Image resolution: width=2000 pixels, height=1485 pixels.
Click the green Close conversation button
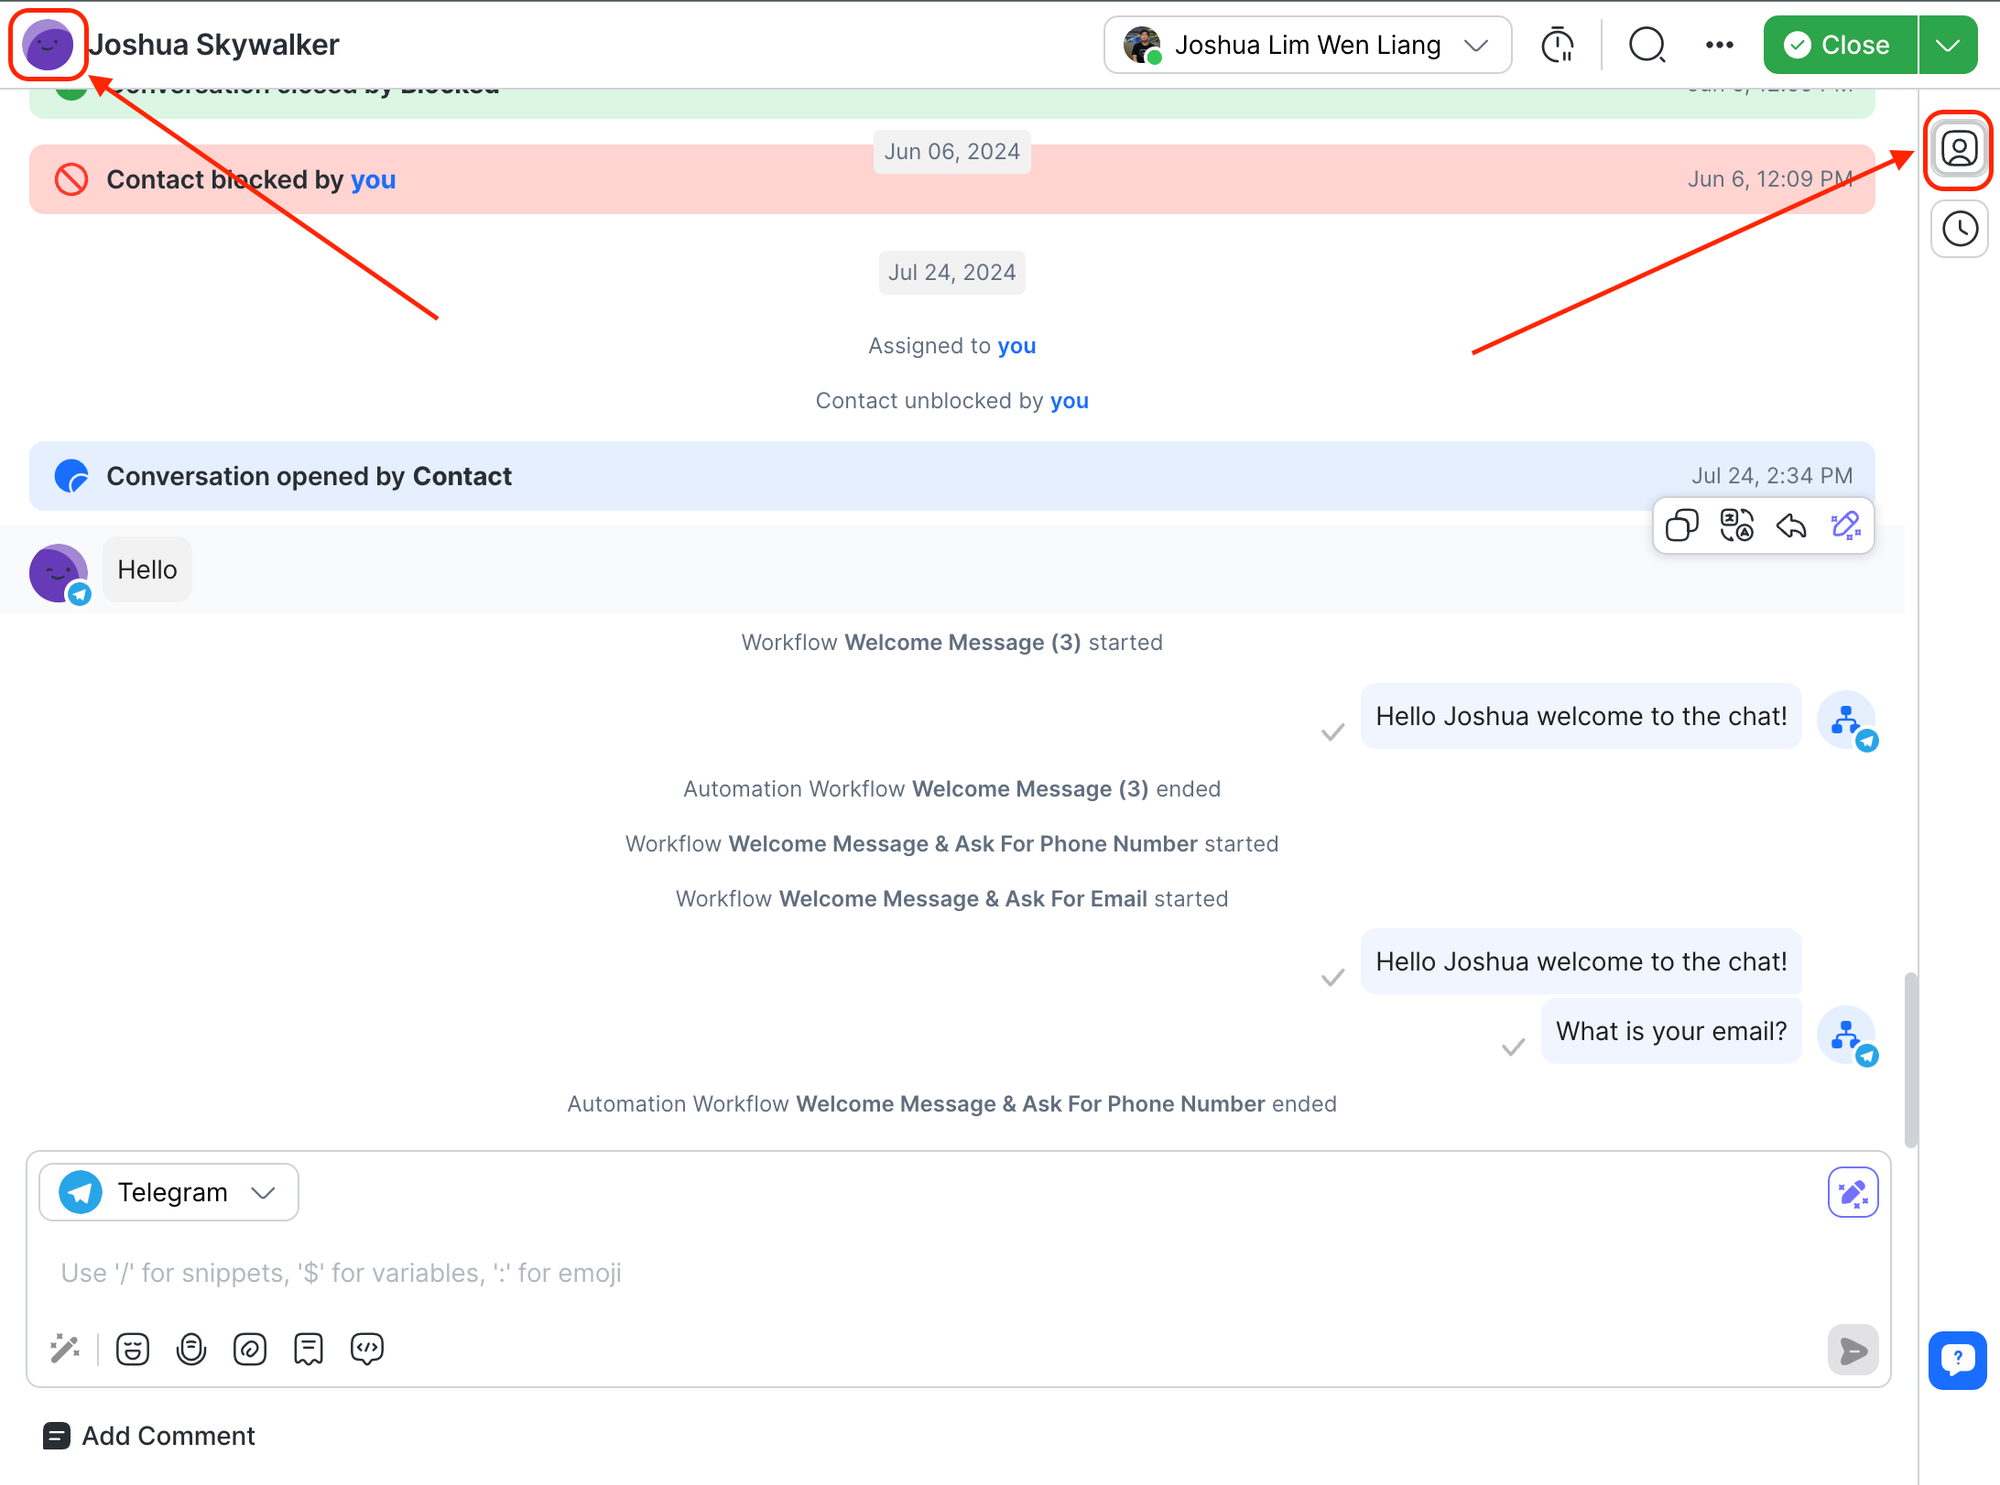click(1839, 45)
